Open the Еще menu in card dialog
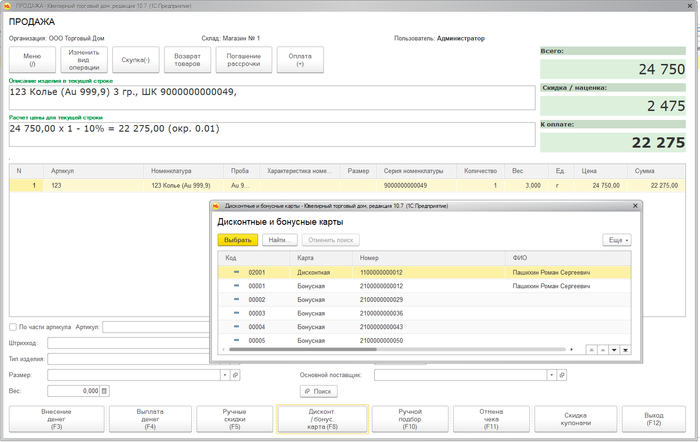Image resolution: width=700 pixels, height=442 pixels. click(619, 240)
